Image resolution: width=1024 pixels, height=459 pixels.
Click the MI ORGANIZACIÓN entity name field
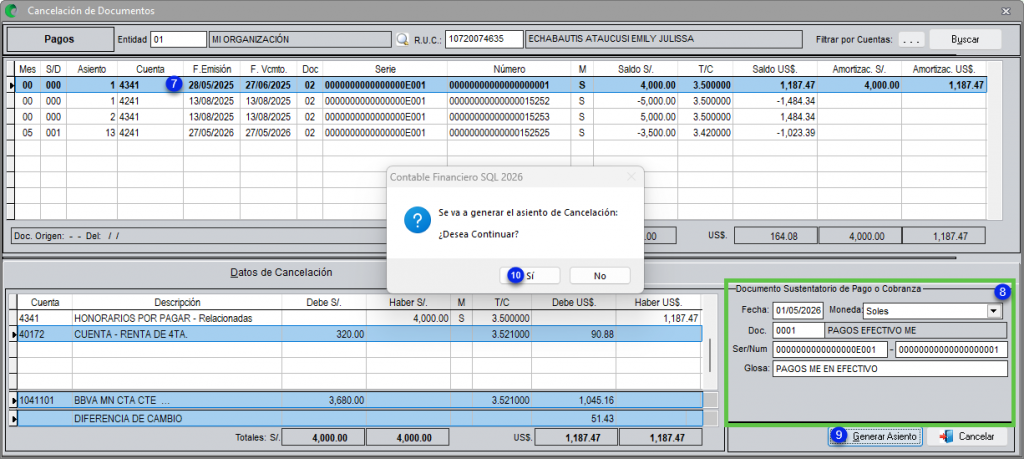[x=300, y=39]
